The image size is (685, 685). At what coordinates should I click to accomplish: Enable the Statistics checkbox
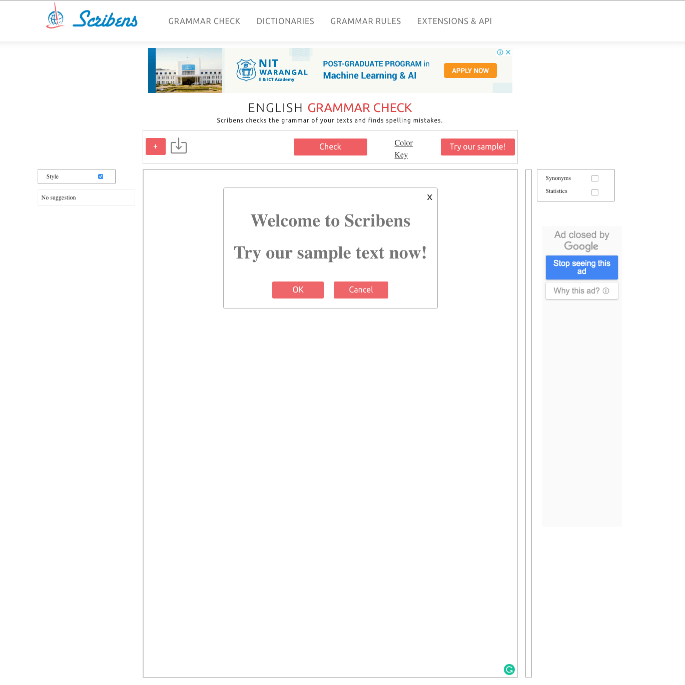click(x=595, y=192)
